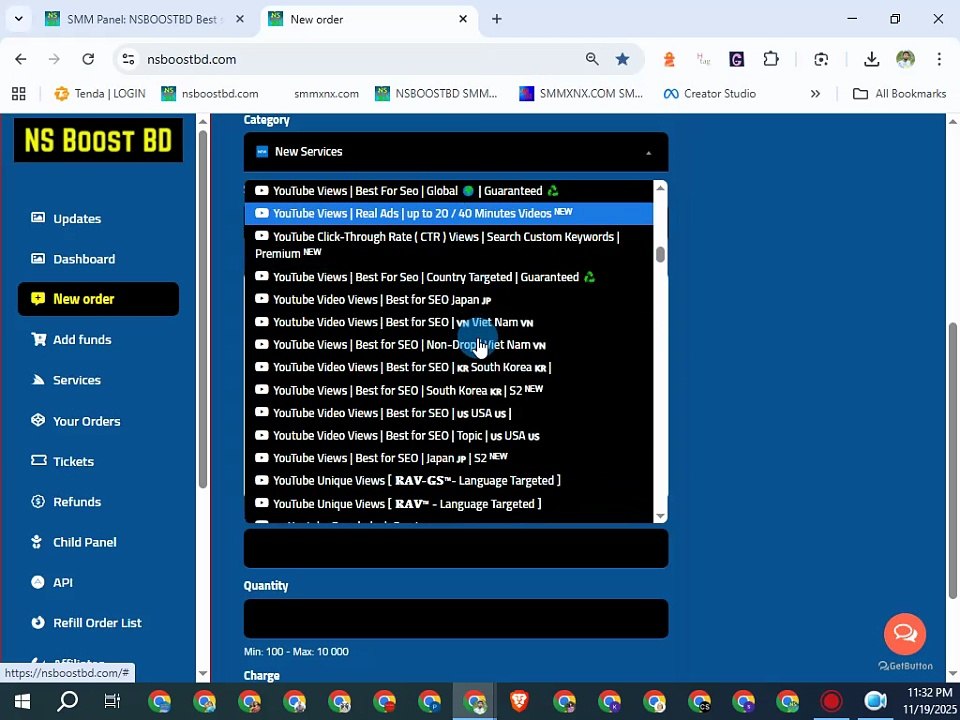Choose YouTube Views Best For Seo Global Guaranteed
This screenshot has width=960, height=720.
tap(449, 191)
